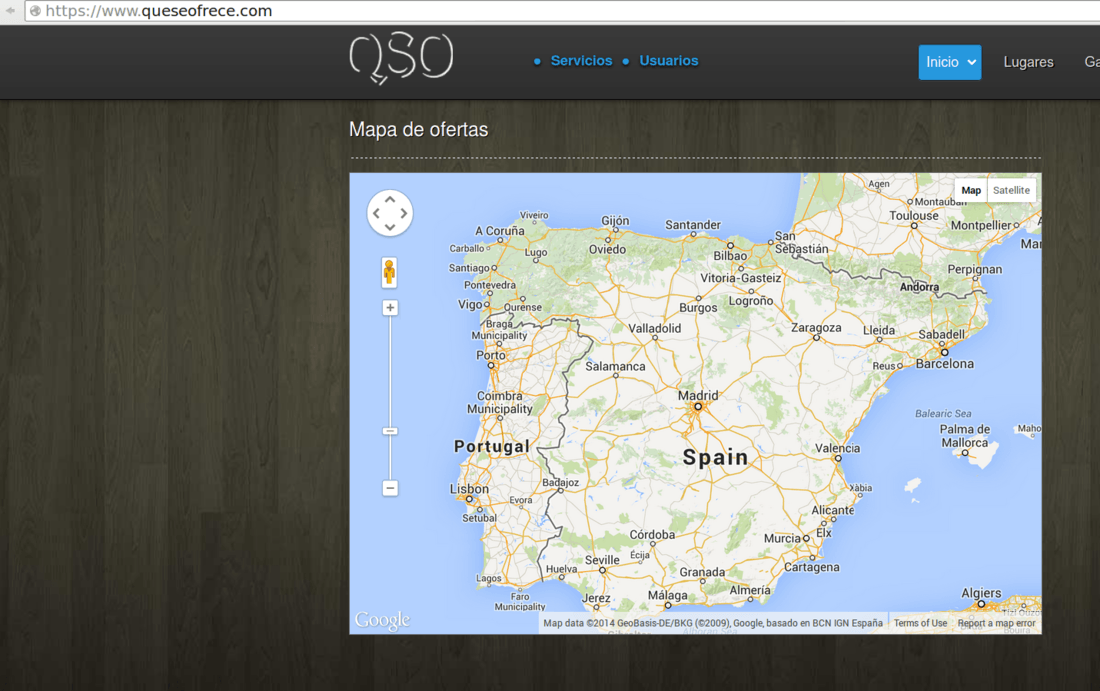Click the Porto label on the map
This screenshot has width=1100, height=691.
point(491,356)
